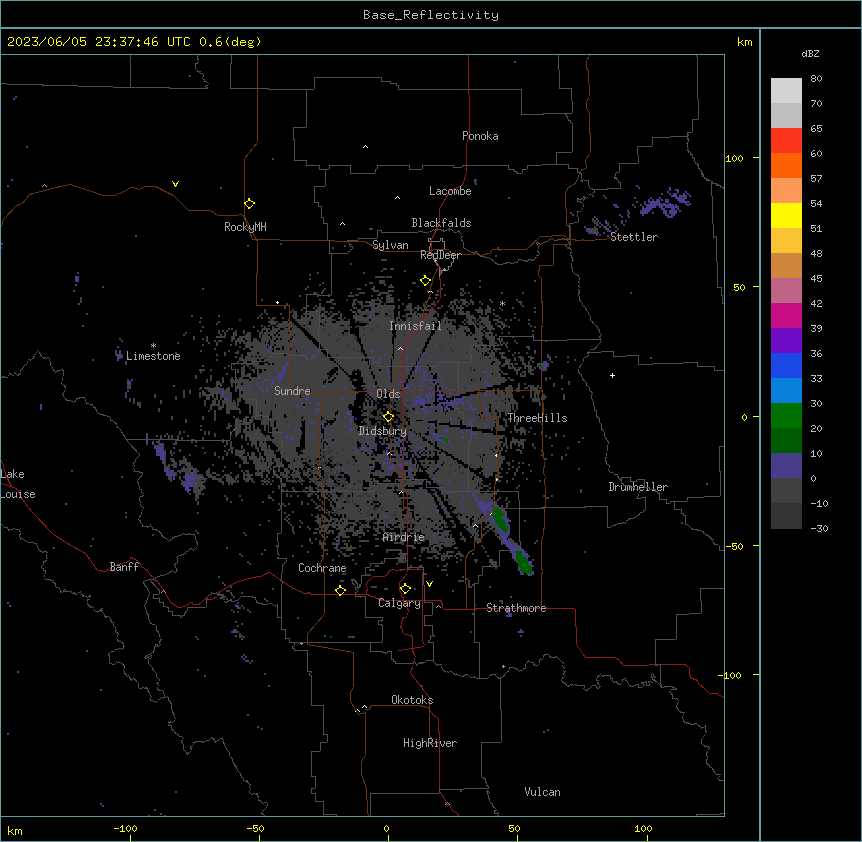
Task: Click the Didsbury label
Action: pyautogui.click(x=383, y=431)
